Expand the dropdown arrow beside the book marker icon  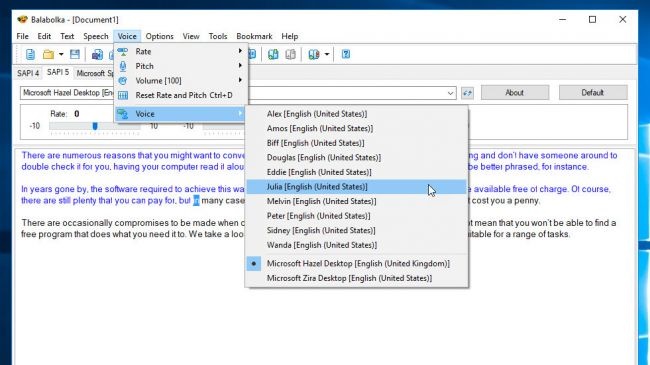[327, 54]
